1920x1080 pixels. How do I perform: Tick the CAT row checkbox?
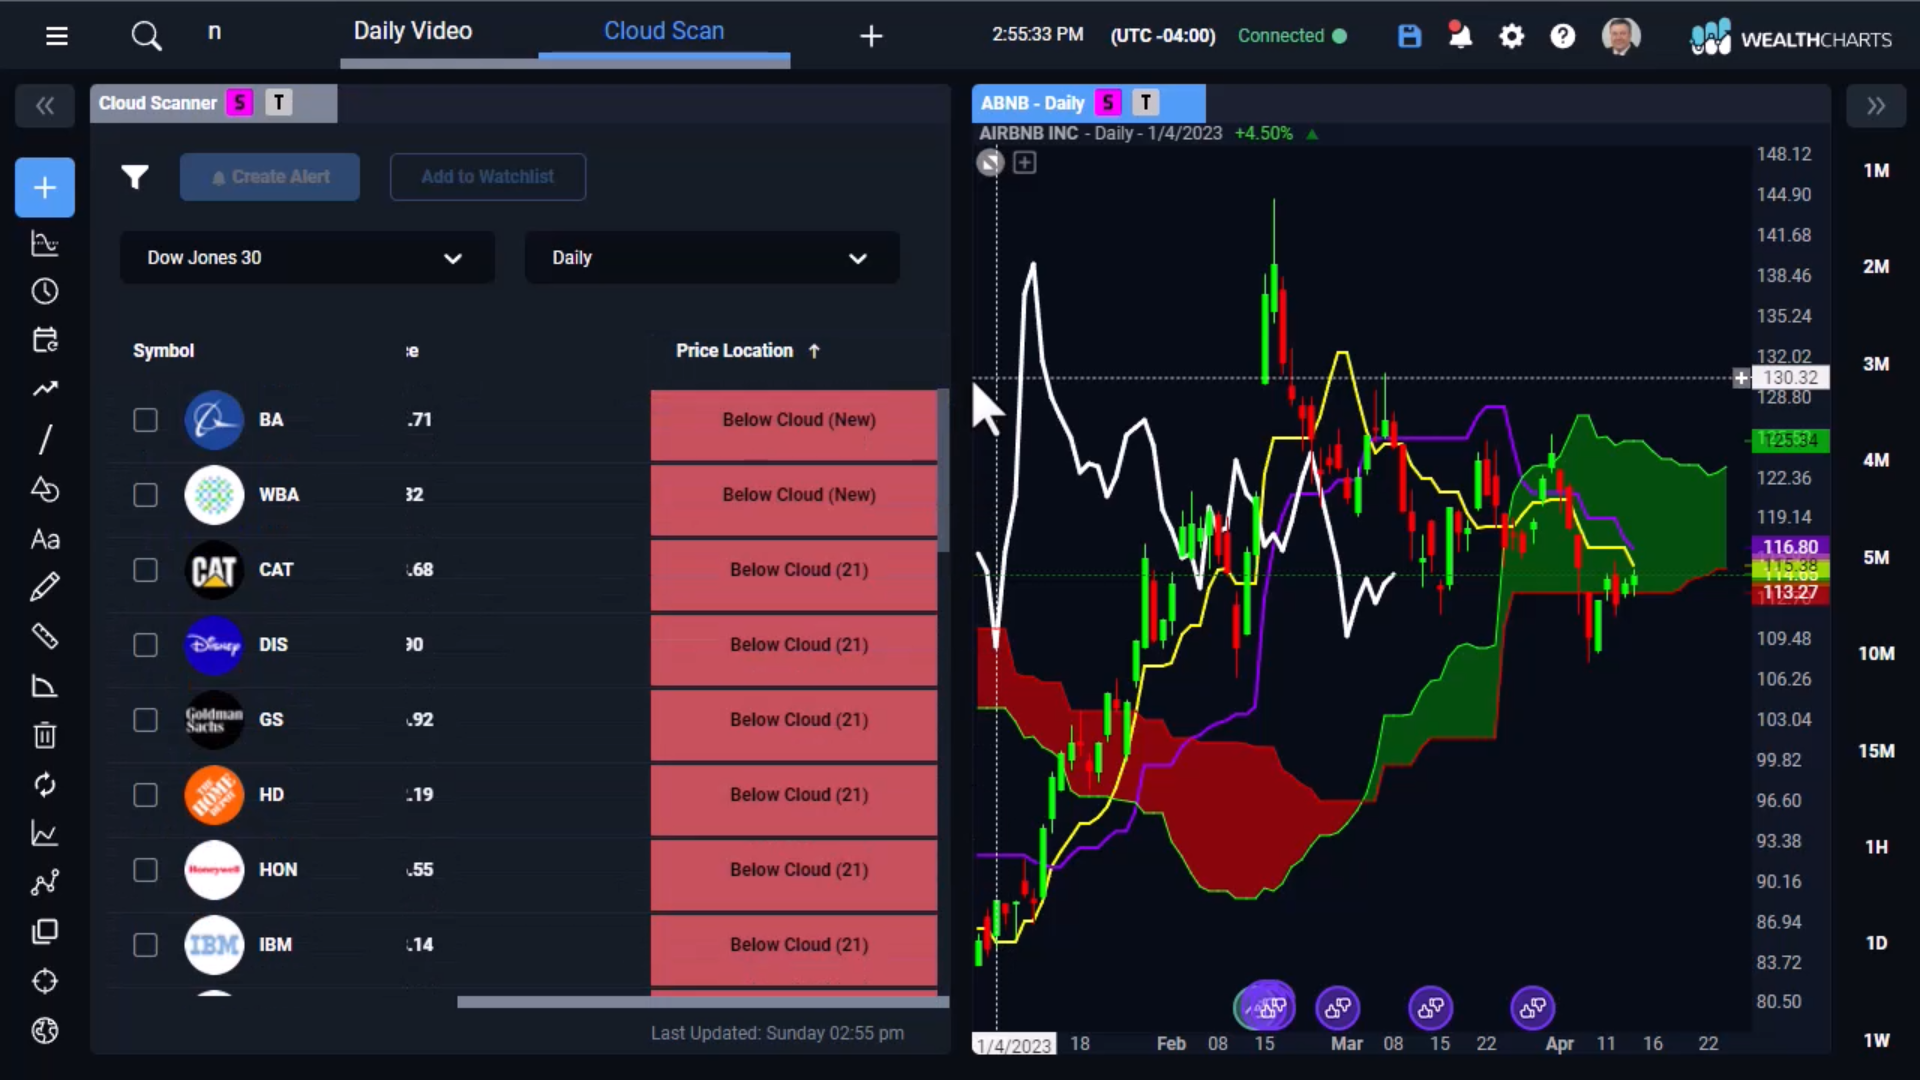(146, 570)
